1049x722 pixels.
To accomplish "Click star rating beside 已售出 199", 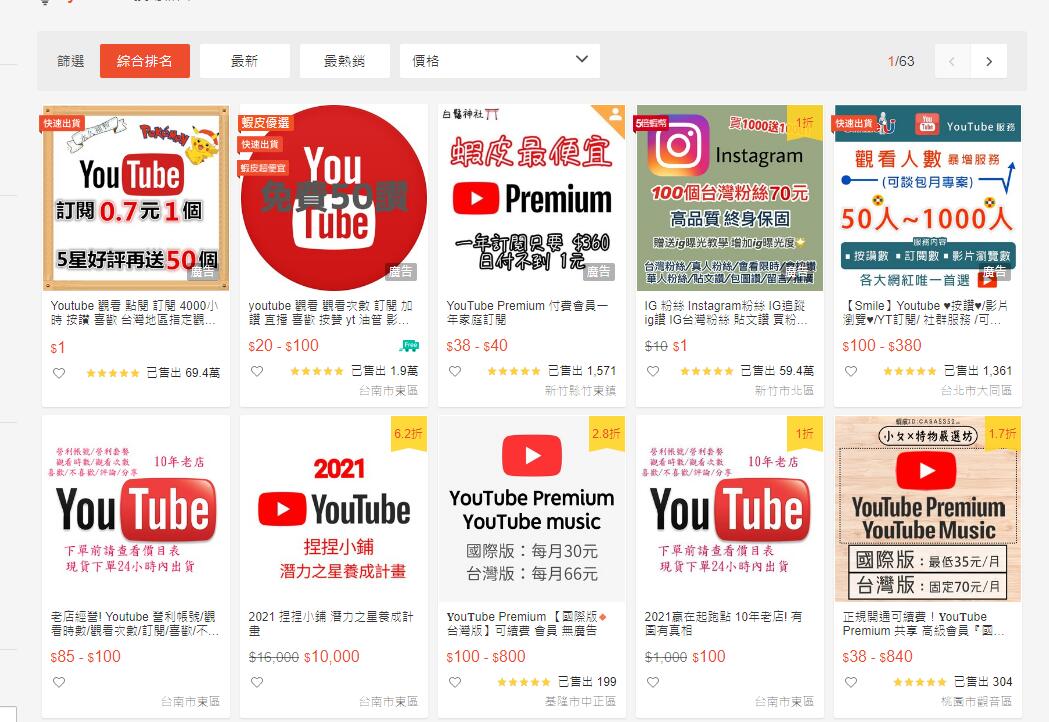I will tap(524, 682).
